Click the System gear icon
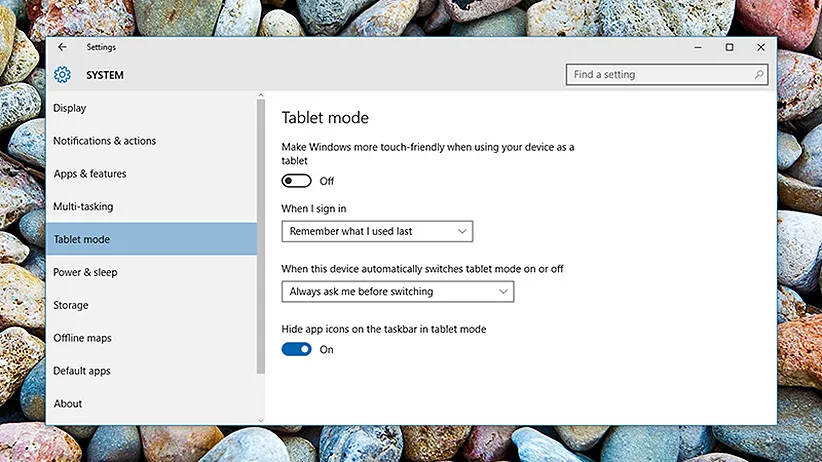This screenshot has height=462, width=822. (x=63, y=75)
